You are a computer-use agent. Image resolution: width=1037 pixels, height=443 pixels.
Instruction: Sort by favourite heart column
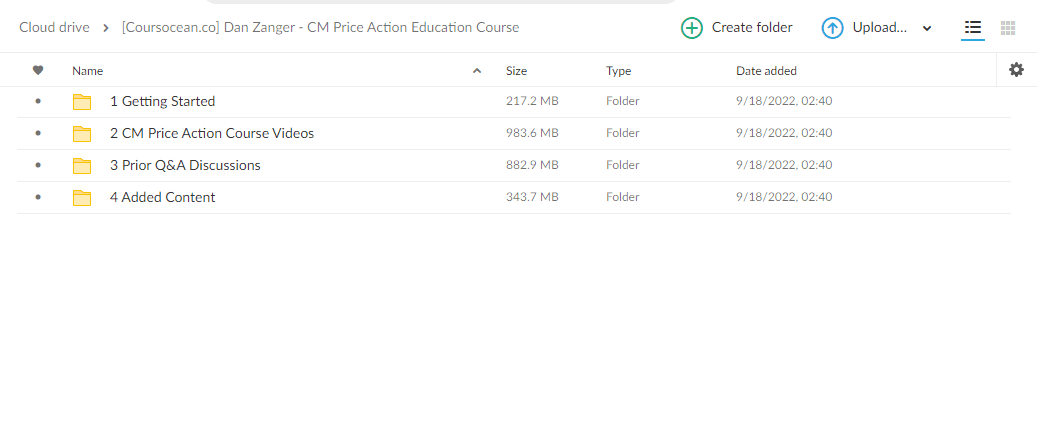coord(38,70)
